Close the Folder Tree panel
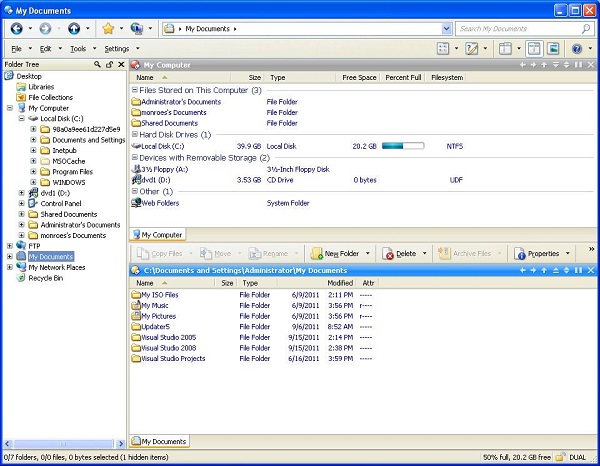This screenshot has width=600, height=466. (x=120, y=64)
